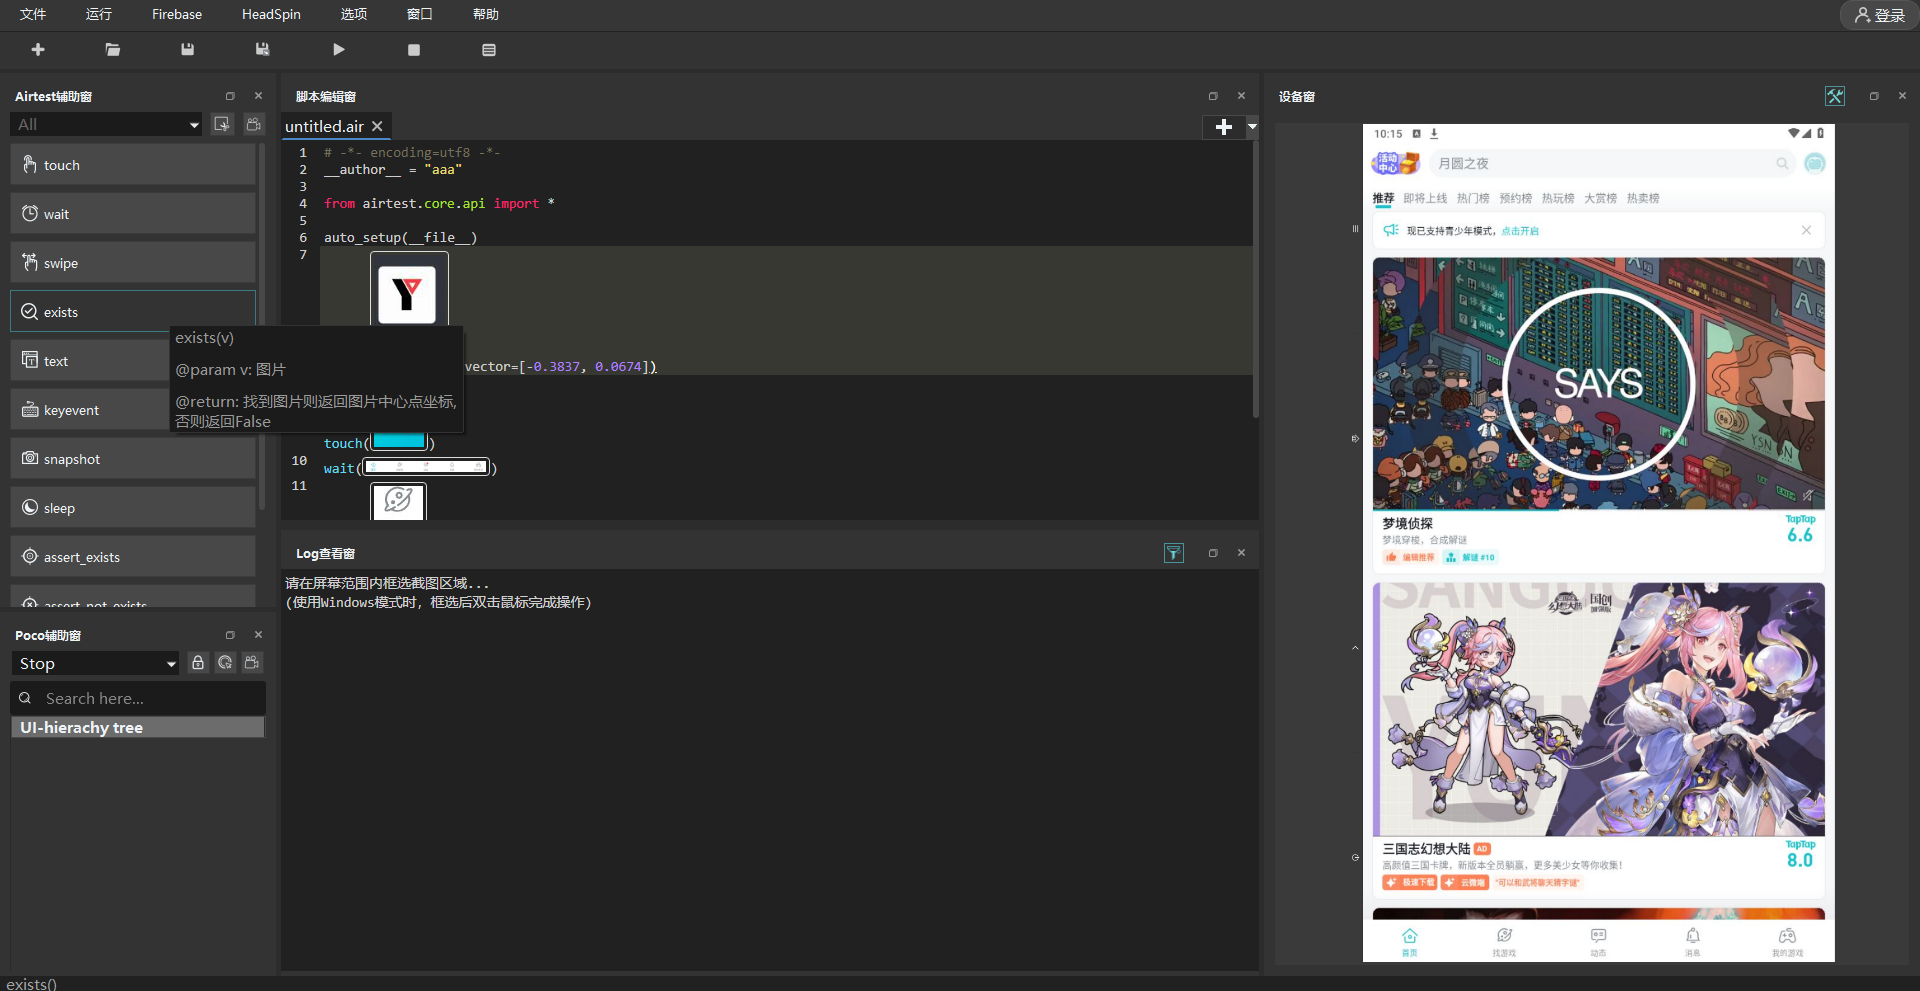The image size is (1920, 991).
Task: Open the HeadSpin menu
Action: [x=271, y=14]
